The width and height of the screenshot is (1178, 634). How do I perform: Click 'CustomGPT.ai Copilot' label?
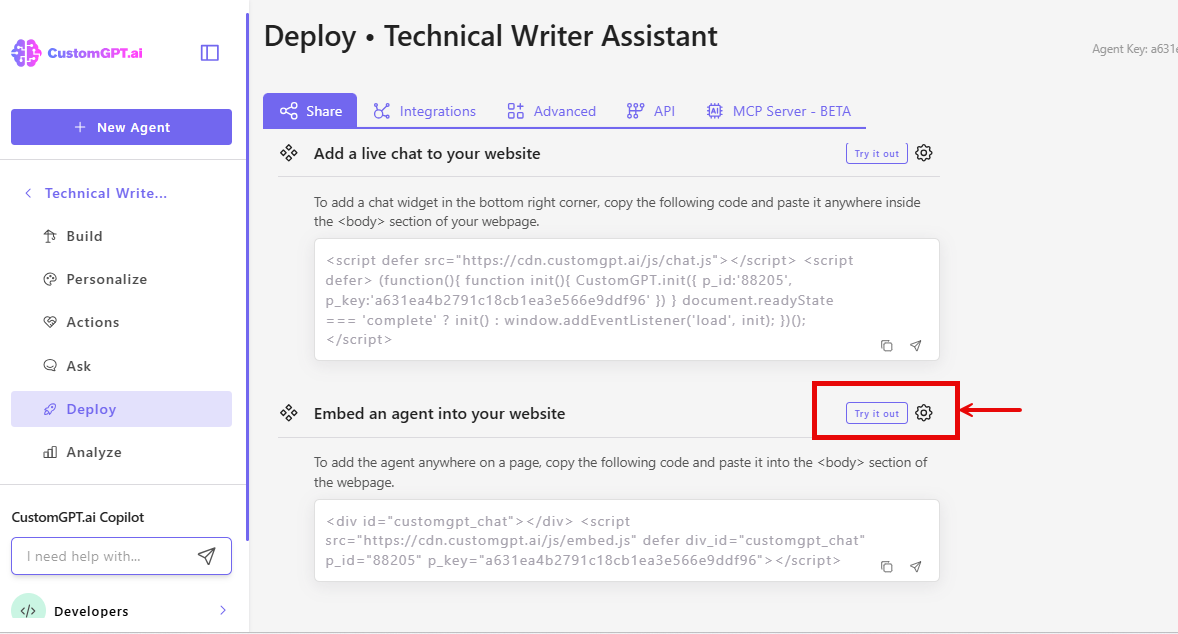click(77, 517)
